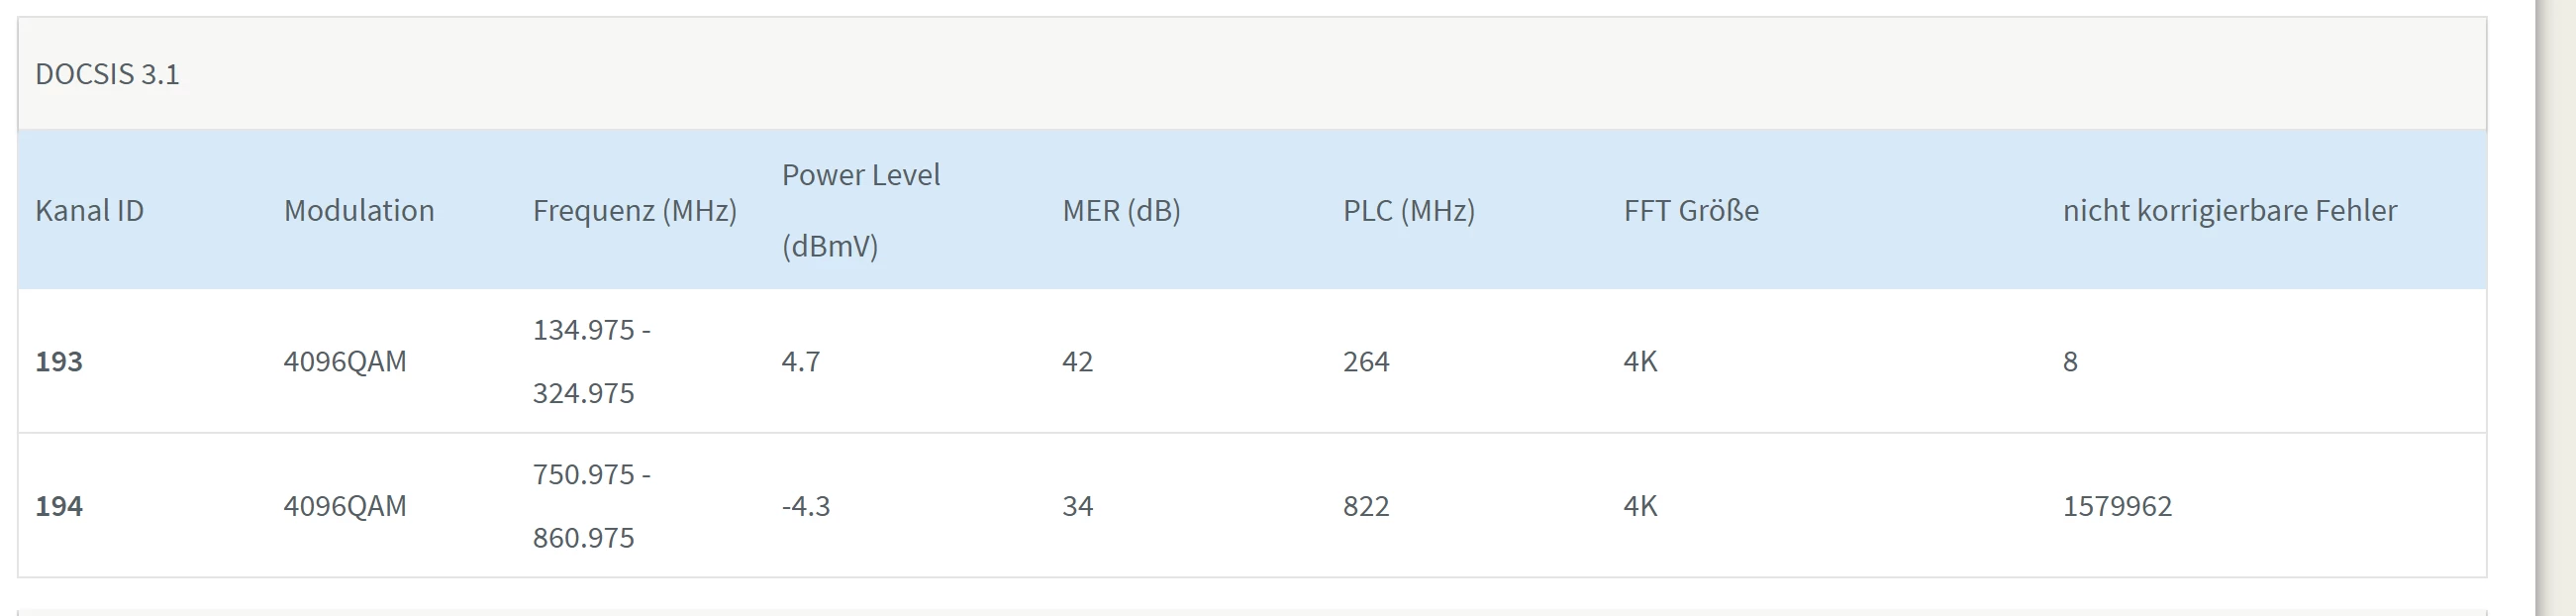Click the Power Level (dBmV) column header
The image size is (2576, 616).
point(860,210)
